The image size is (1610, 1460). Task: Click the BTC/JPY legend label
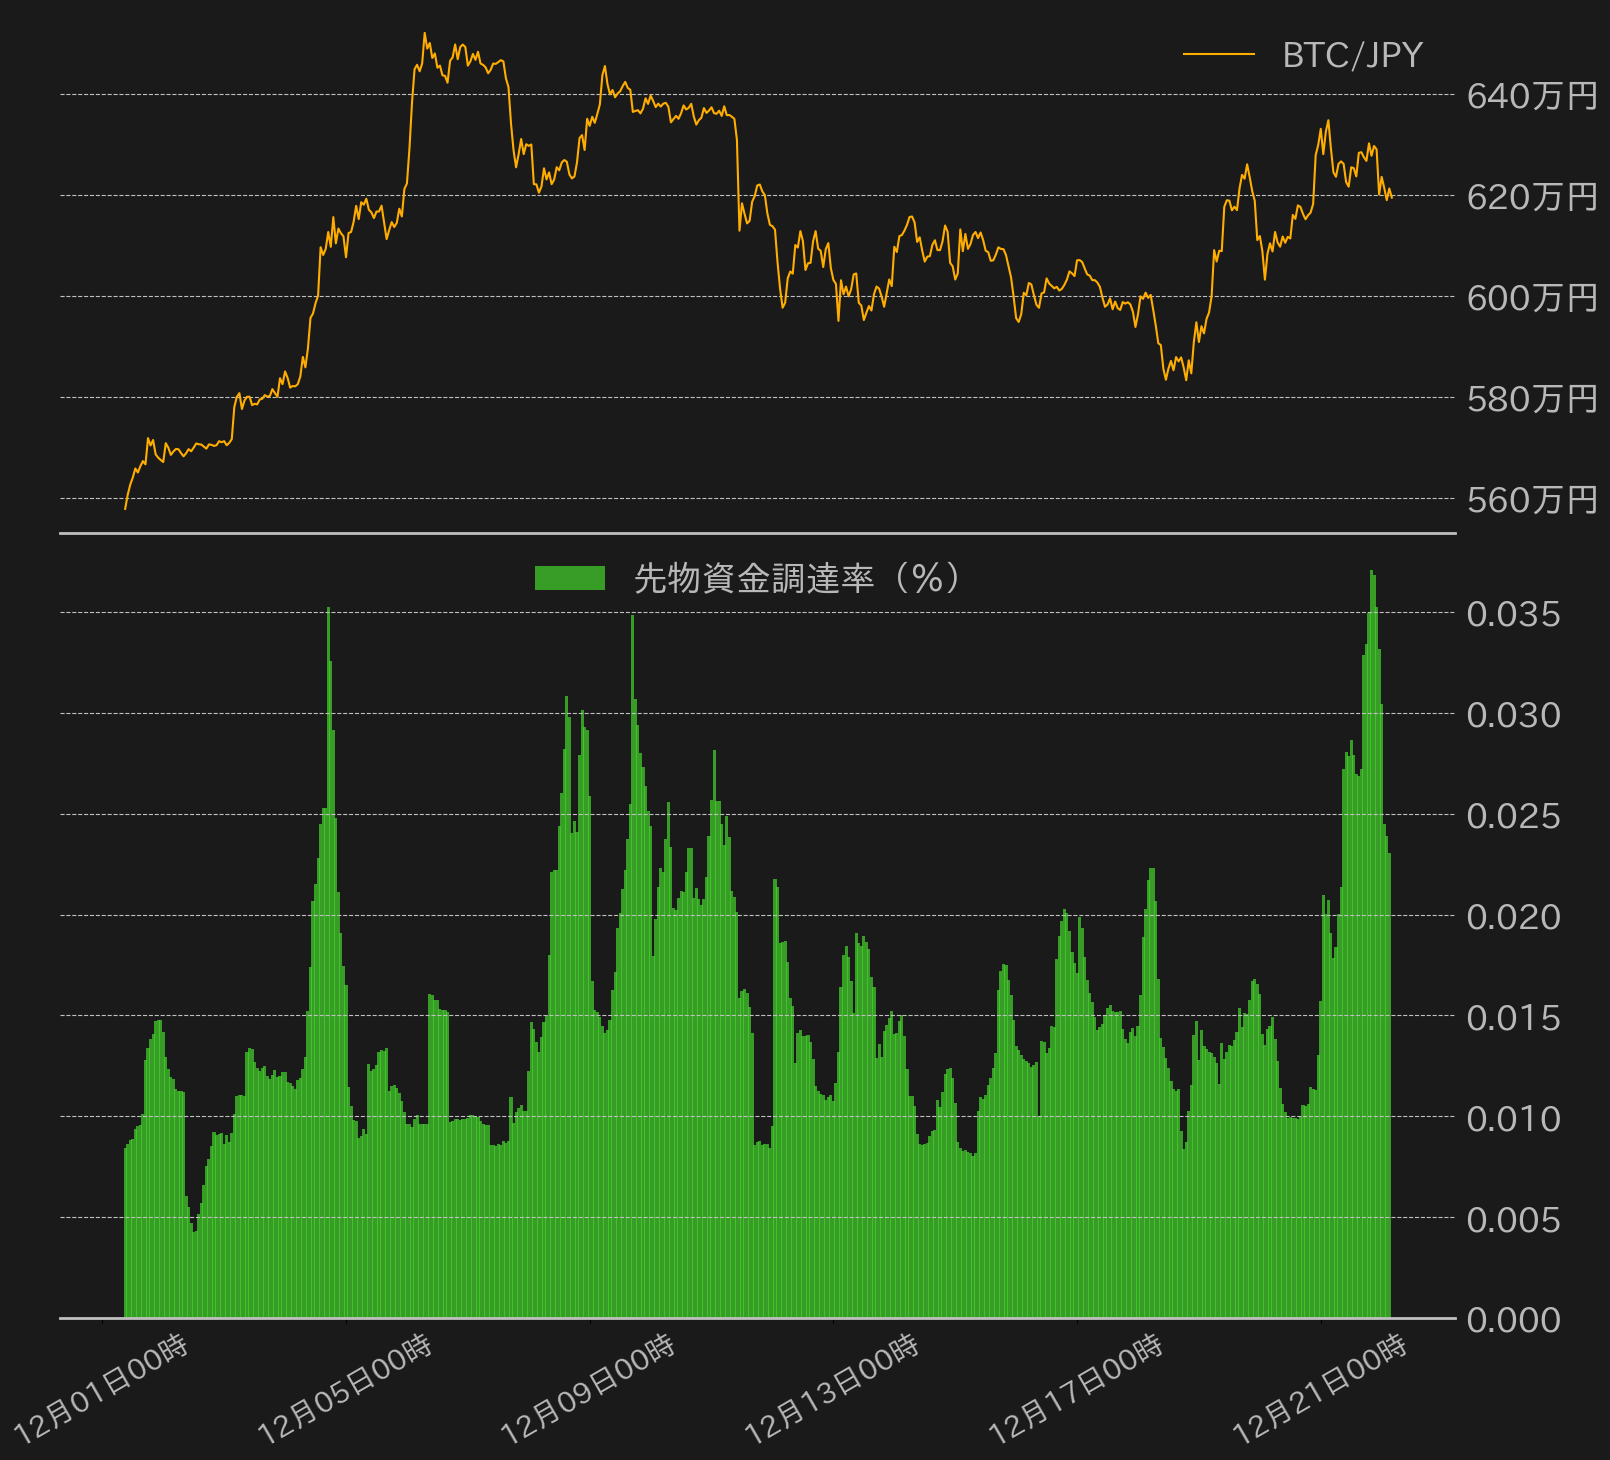[x=1352, y=55]
